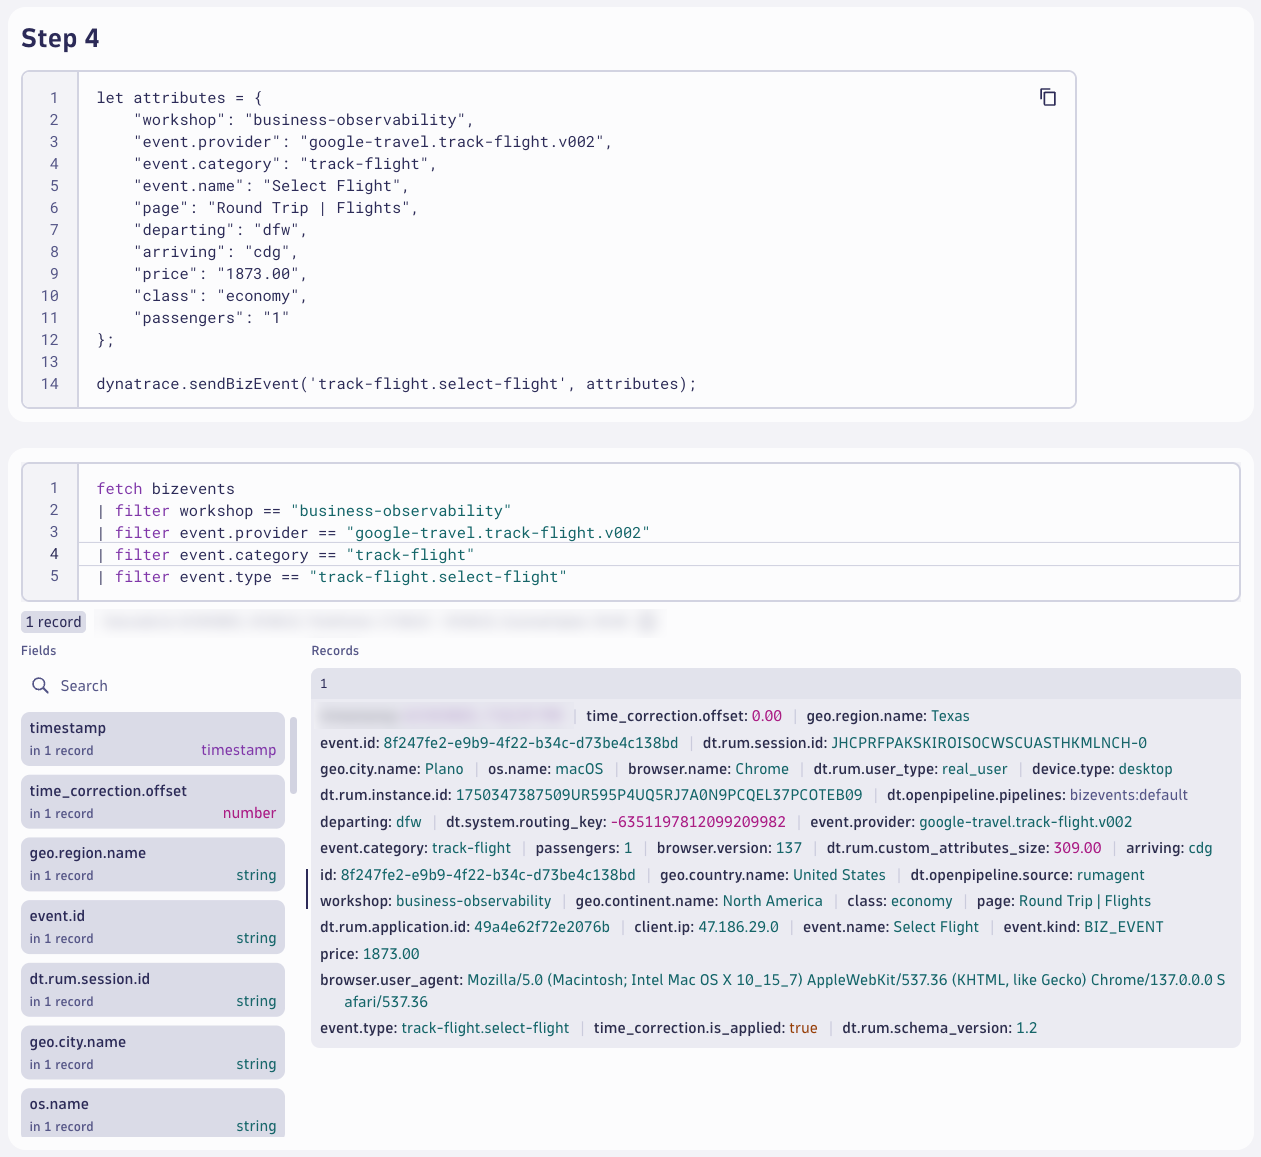The image size is (1261, 1157).
Task: Click the Fields section label
Action: [39, 650]
